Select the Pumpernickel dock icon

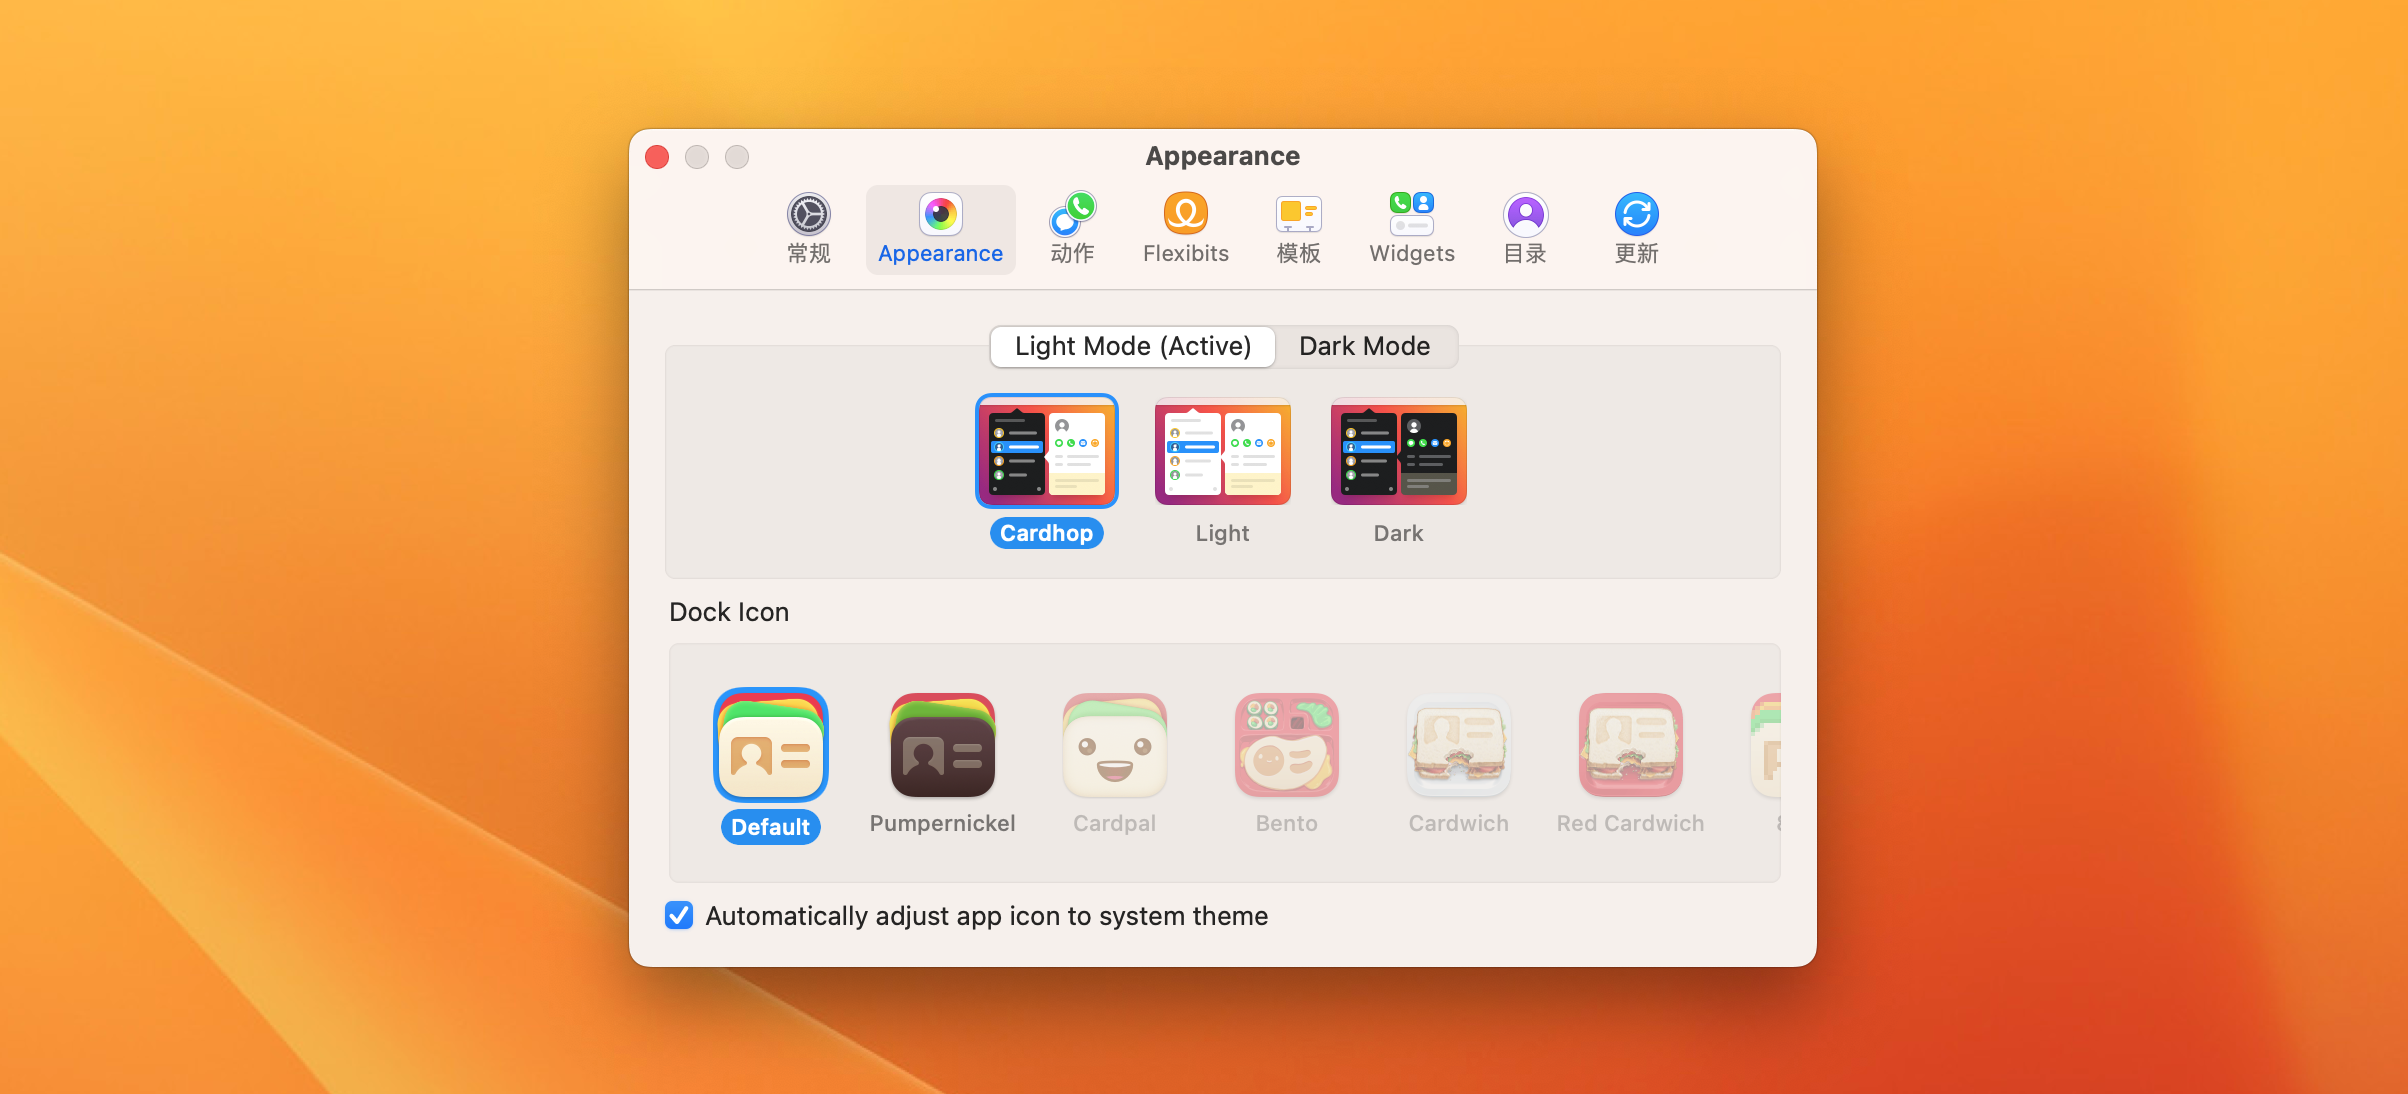(942, 745)
